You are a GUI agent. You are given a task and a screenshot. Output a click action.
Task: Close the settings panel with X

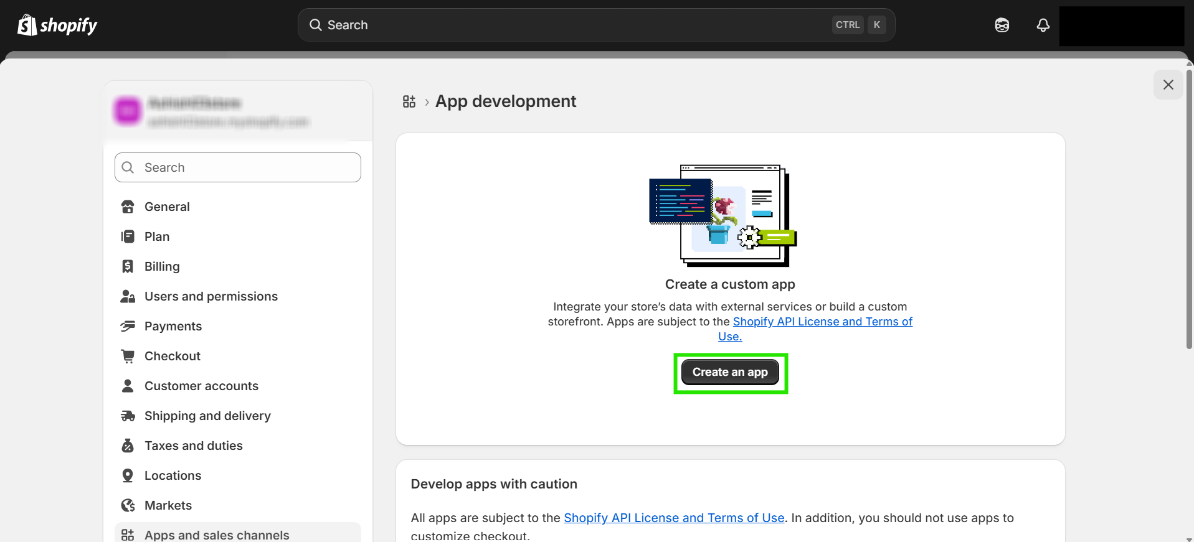[x=1168, y=85]
